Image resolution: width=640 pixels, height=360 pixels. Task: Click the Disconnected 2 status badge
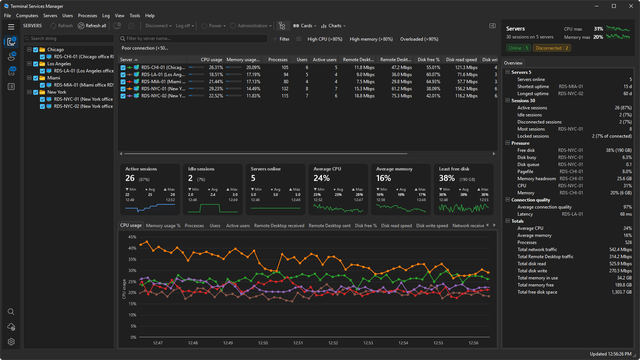pyautogui.click(x=552, y=48)
